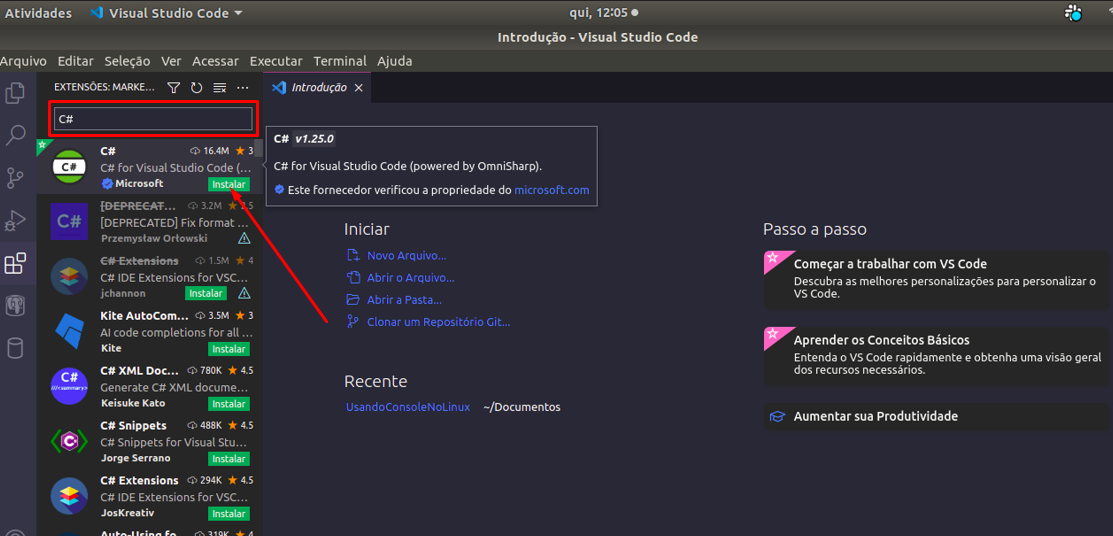The height and width of the screenshot is (536, 1113).
Task: Install the C# extension by Microsoft
Action: click(x=229, y=185)
